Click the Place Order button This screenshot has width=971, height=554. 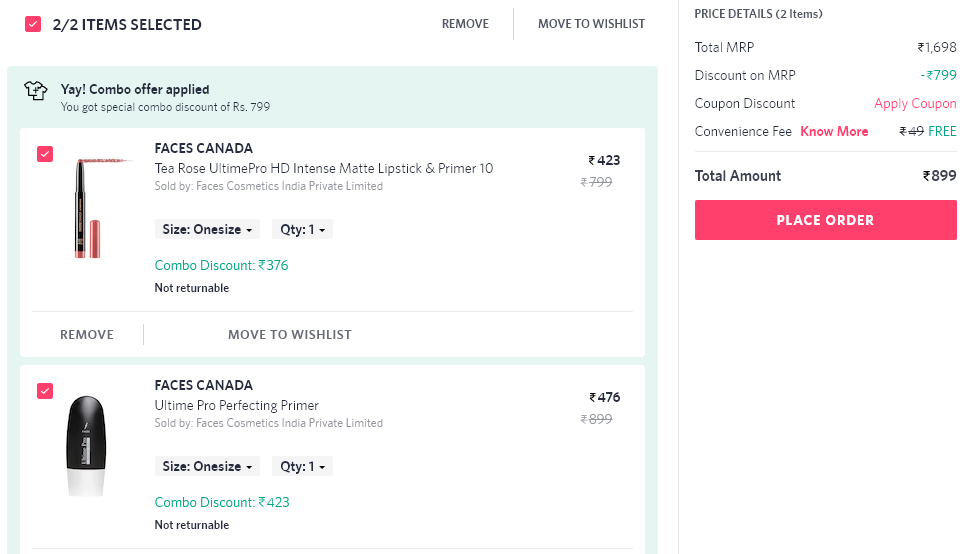[825, 220]
